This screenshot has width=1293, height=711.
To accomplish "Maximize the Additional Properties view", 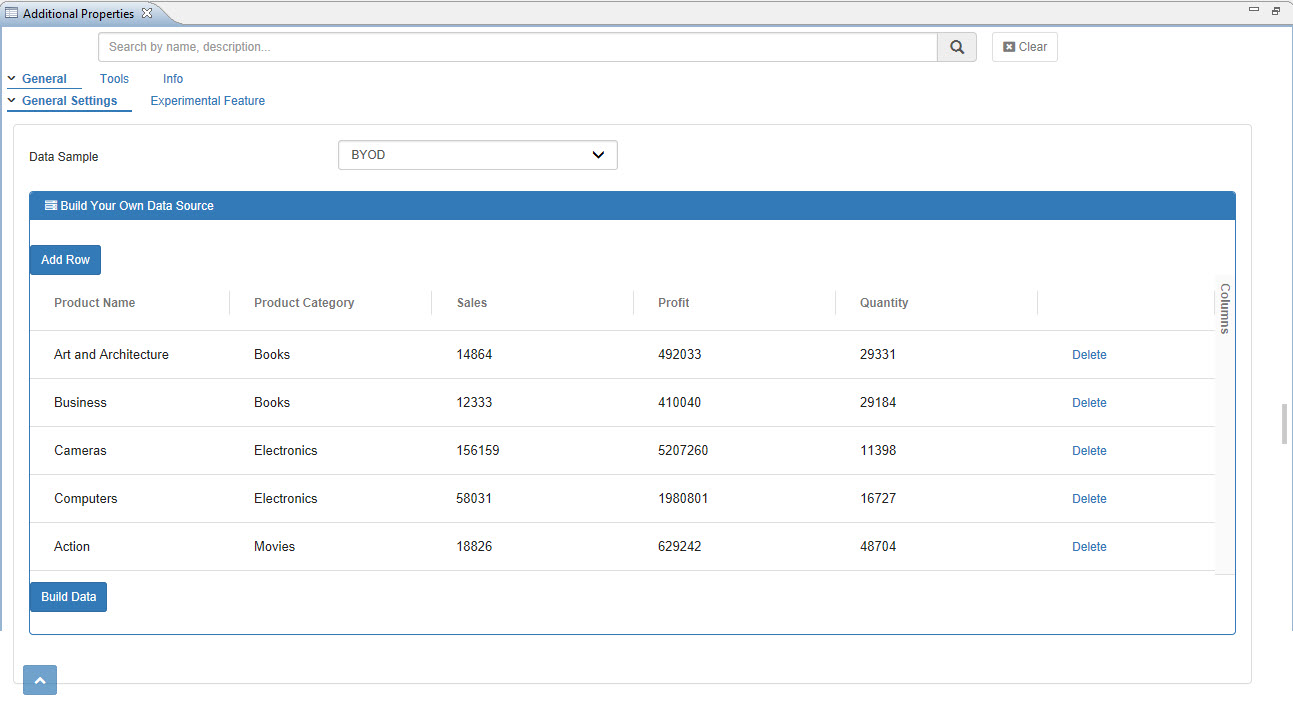I will [1276, 10].
